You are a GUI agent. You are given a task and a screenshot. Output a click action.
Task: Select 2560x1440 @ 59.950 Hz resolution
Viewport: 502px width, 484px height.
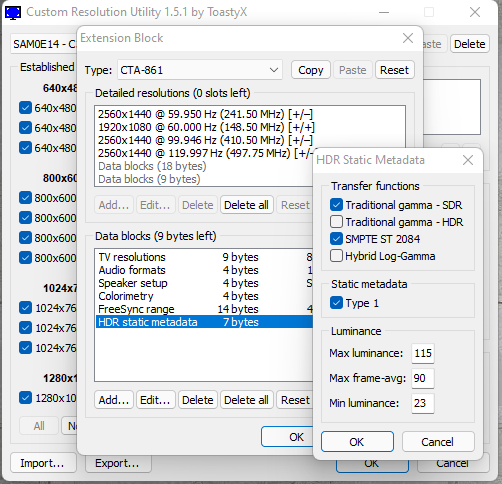[x=205, y=114]
